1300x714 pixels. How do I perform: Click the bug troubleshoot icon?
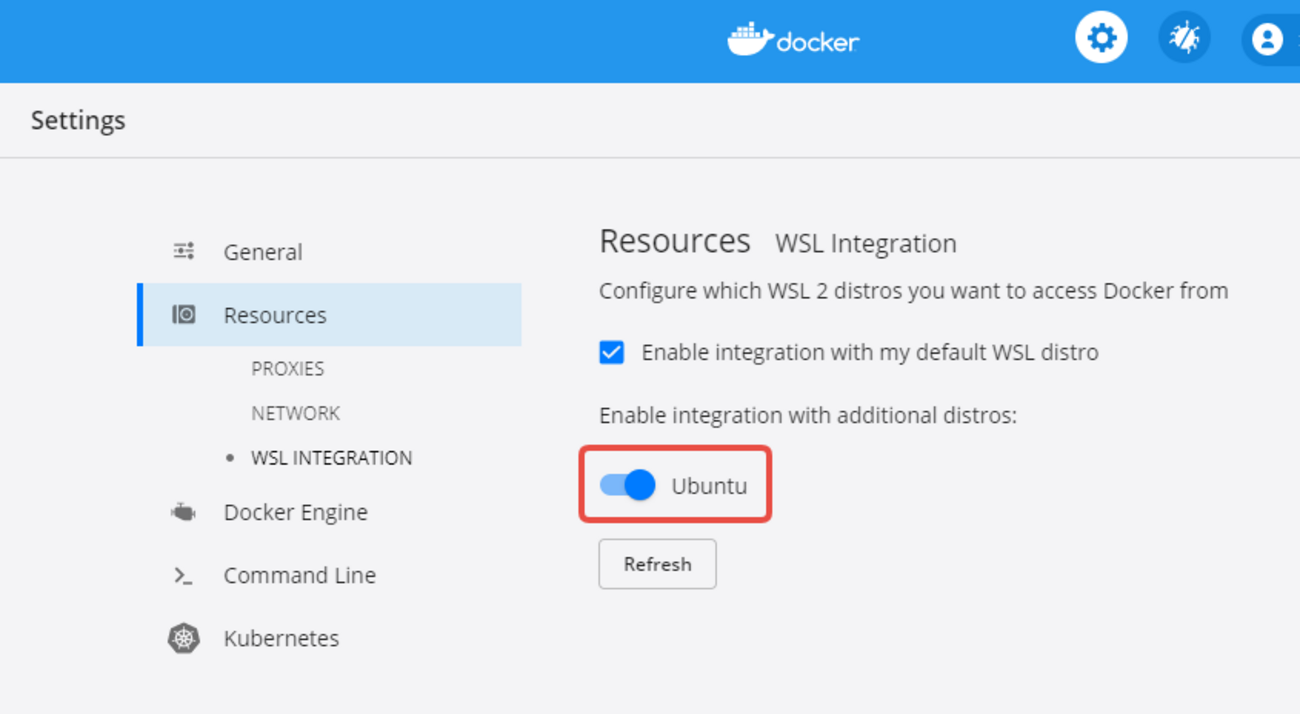pos(1184,39)
